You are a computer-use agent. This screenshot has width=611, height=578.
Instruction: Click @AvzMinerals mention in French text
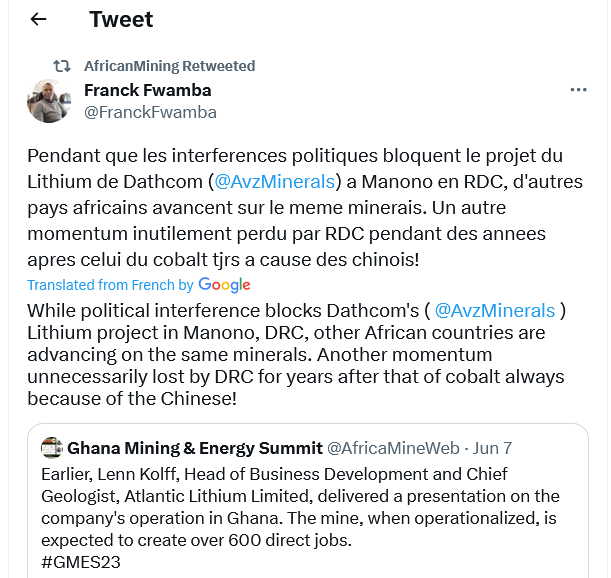coord(274,182)
